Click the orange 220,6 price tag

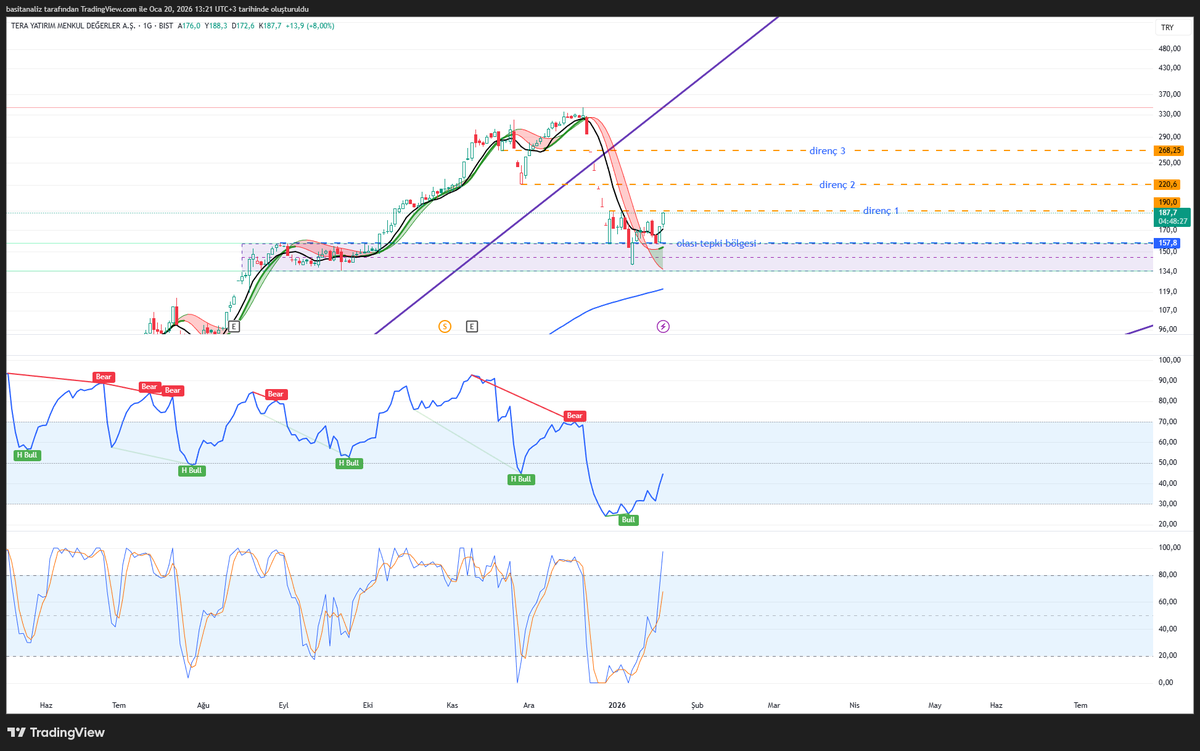point(1167,184)
